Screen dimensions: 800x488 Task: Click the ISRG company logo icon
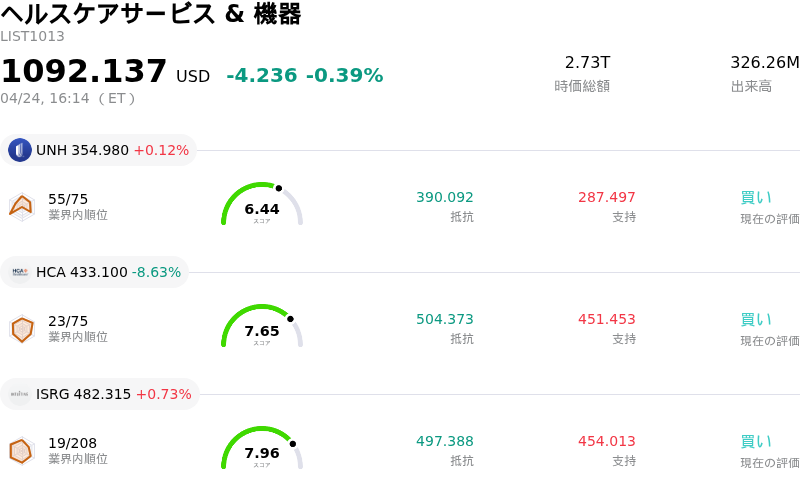[x=20, y=394]
